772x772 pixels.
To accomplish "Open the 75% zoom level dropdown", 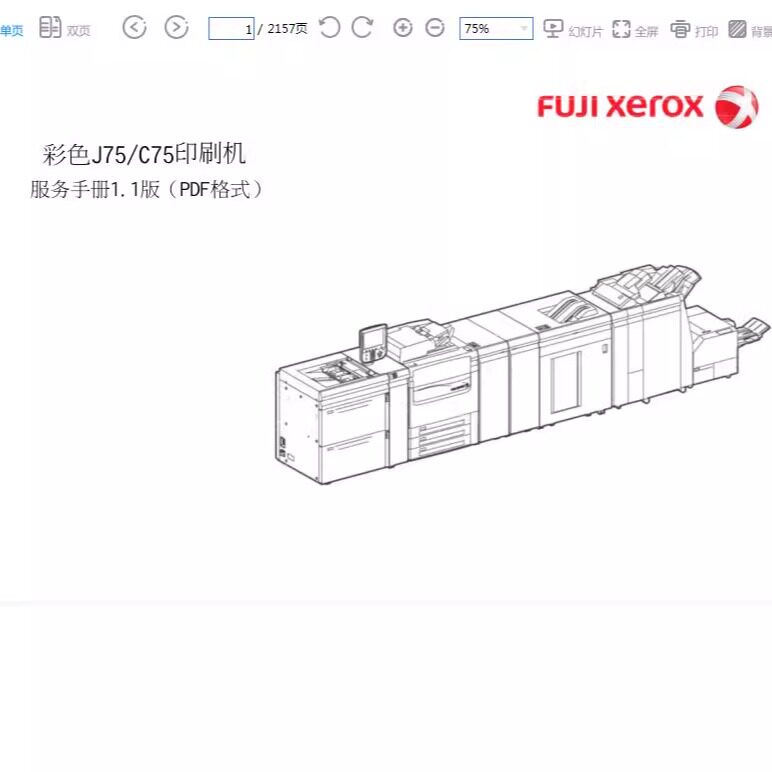I will coord(496,29).
